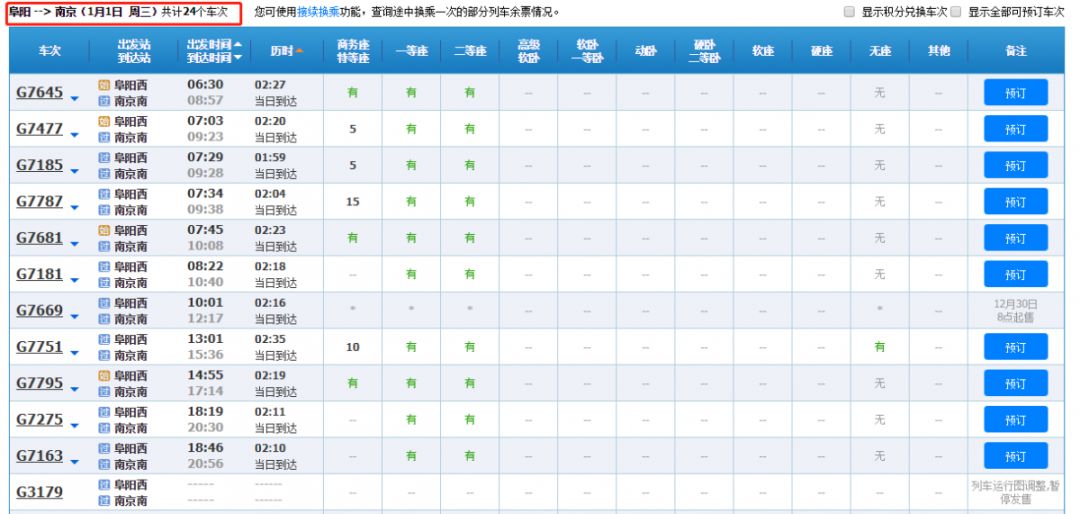Click the 备注 column header
Viewport: 1080px width, 514px height.
(x=1016, y=51)
